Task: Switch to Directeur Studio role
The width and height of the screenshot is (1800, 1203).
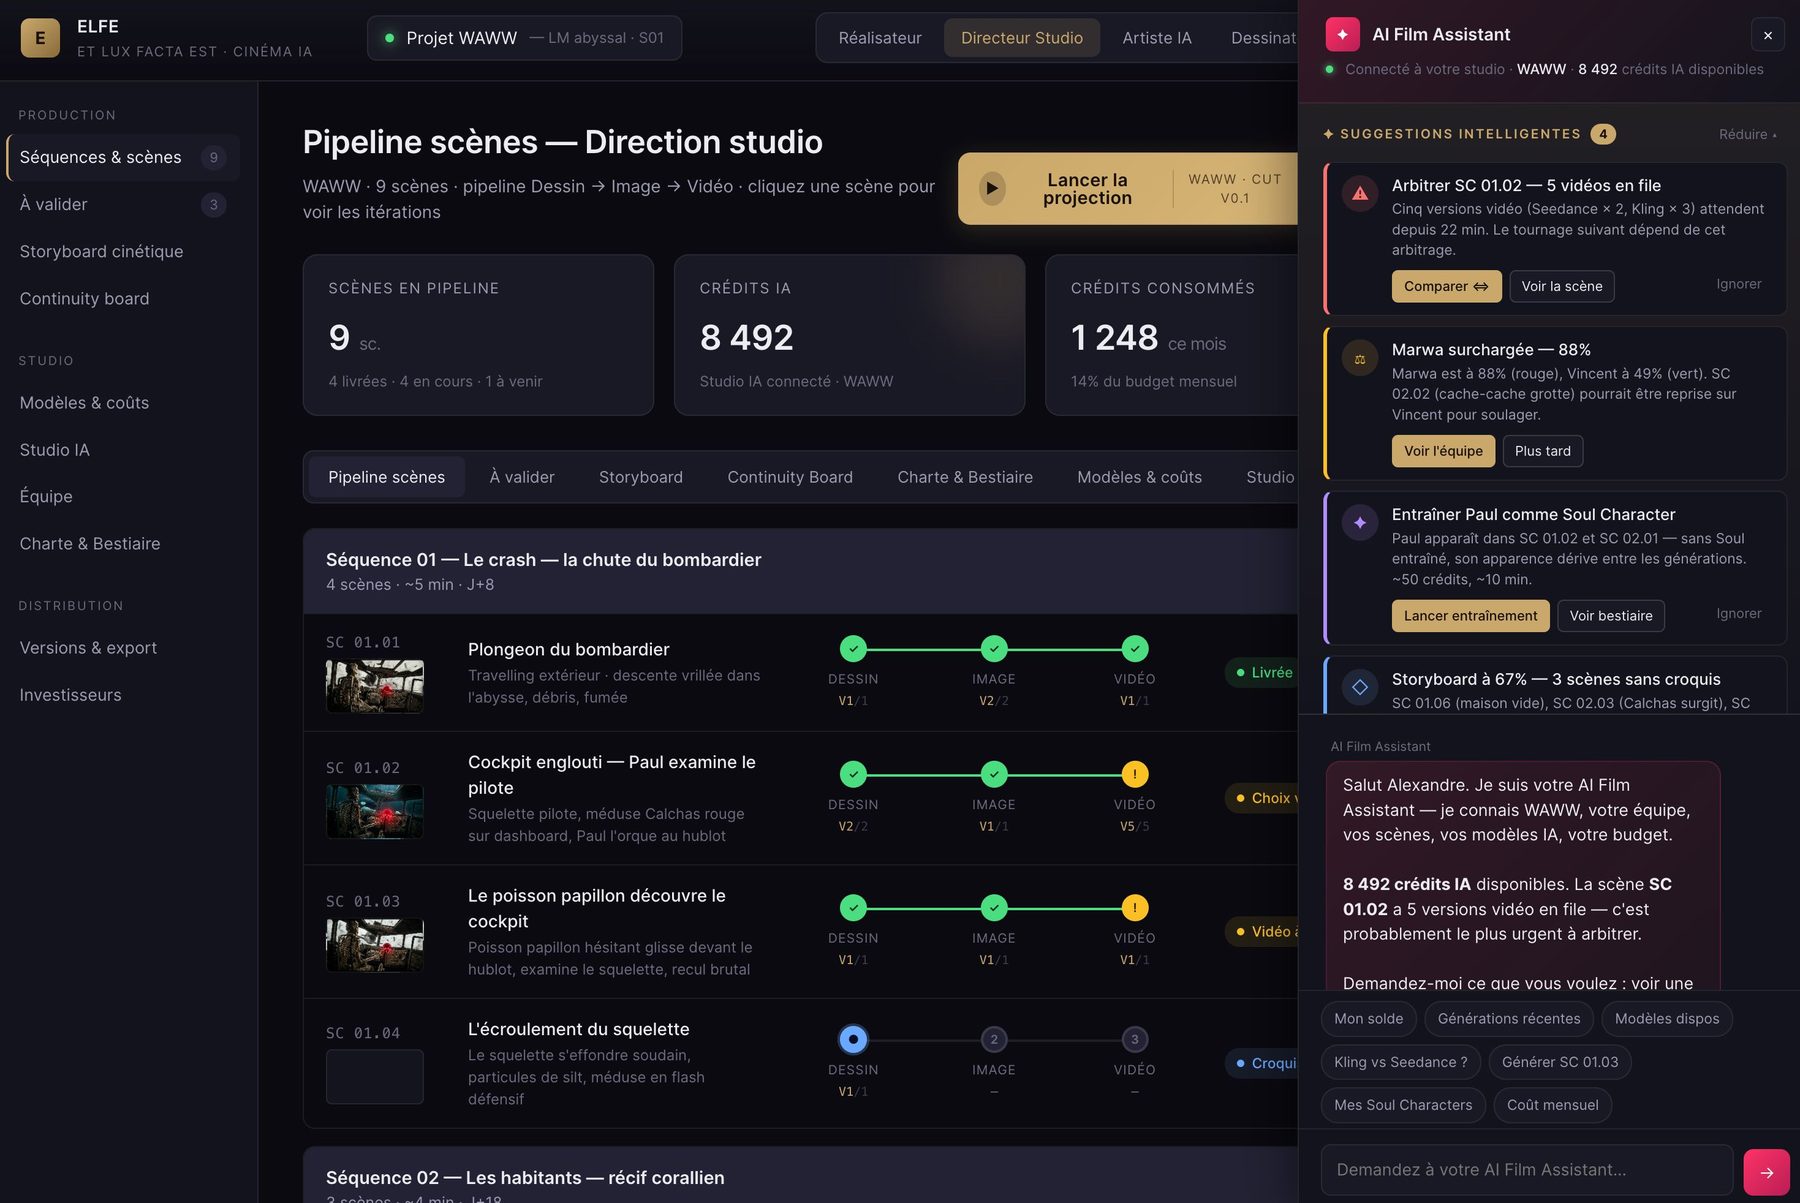Action: click(x=1022, y=38)
